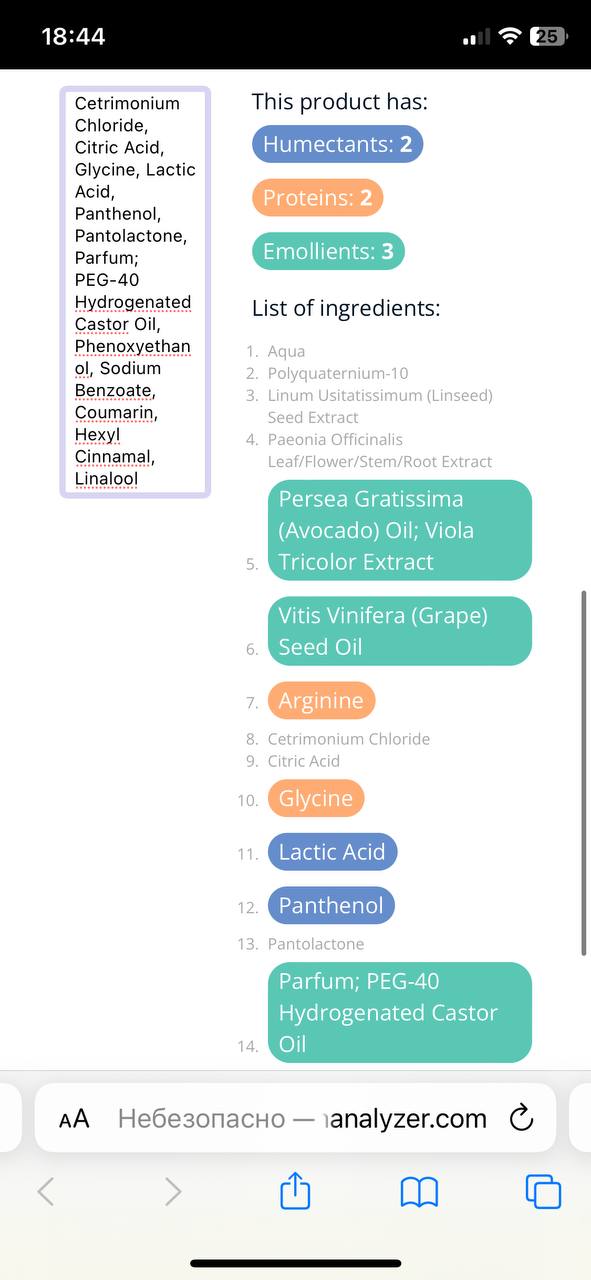This screenshot has width=591, height=1280.
Task: Open the tabs overview icon
Action: (543, 1191)
